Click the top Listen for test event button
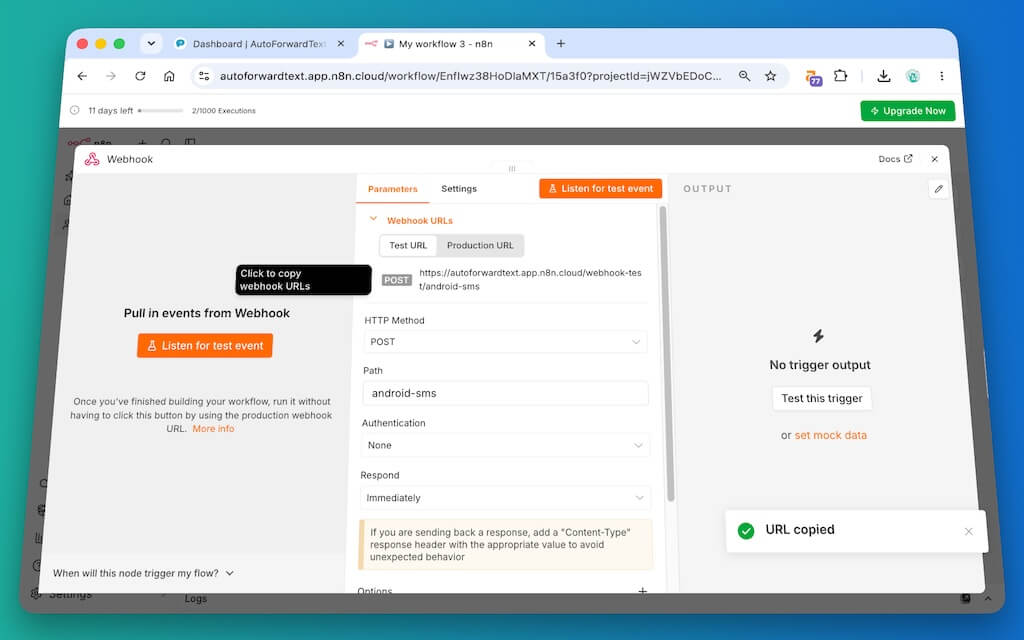The width and height of the screenshot is (1024, 640). [600, 189]
